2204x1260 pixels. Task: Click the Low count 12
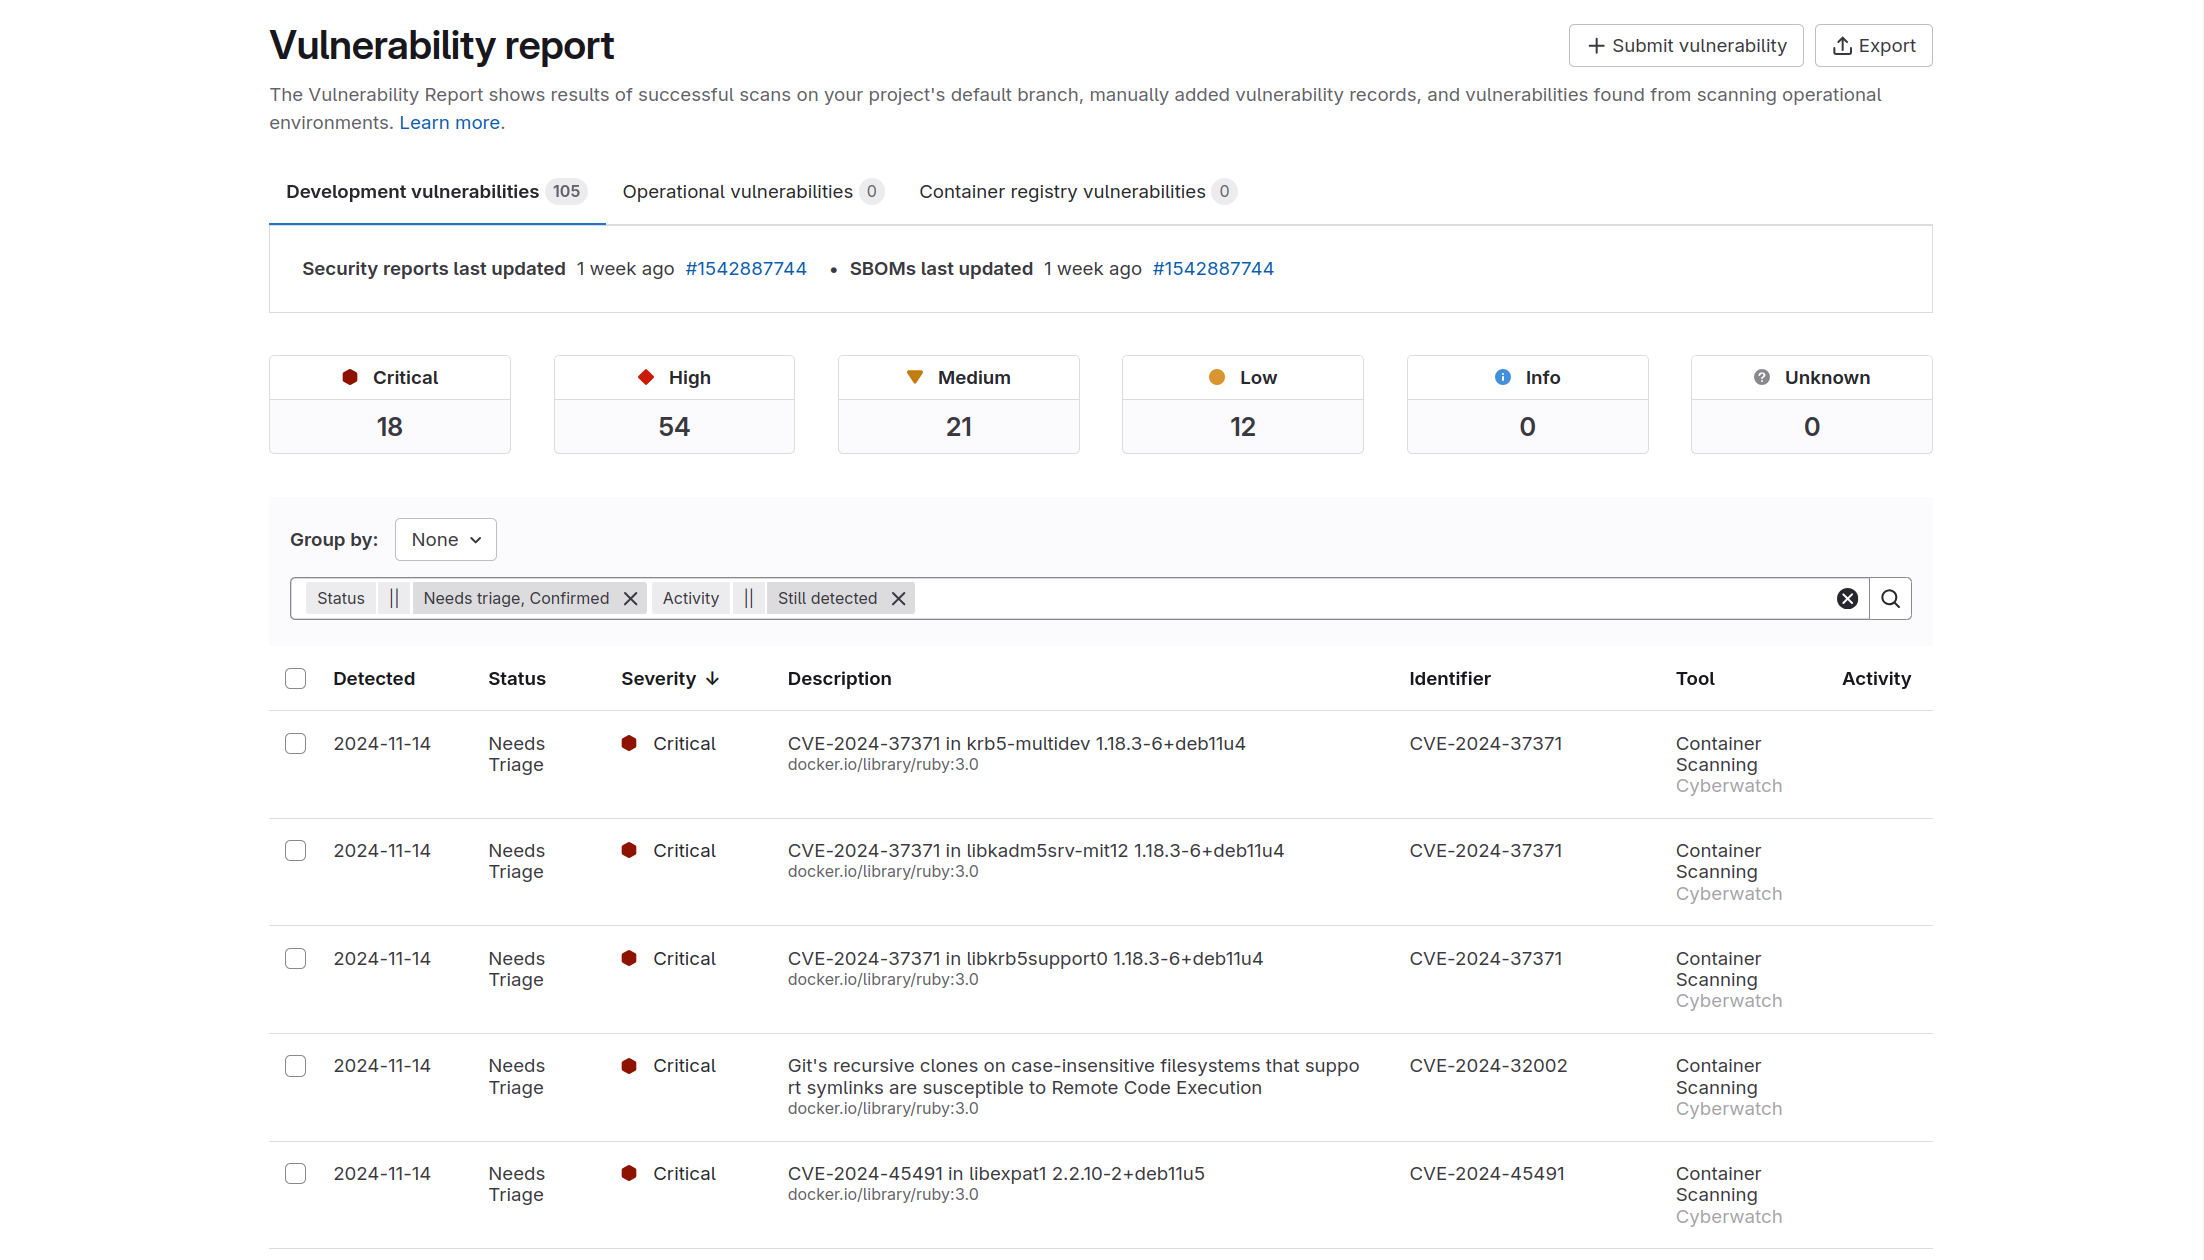(1242, 427)
